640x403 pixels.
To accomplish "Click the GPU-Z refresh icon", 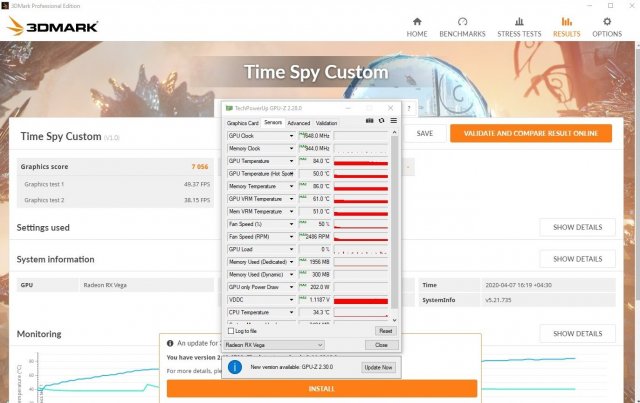I will (381, 121).
